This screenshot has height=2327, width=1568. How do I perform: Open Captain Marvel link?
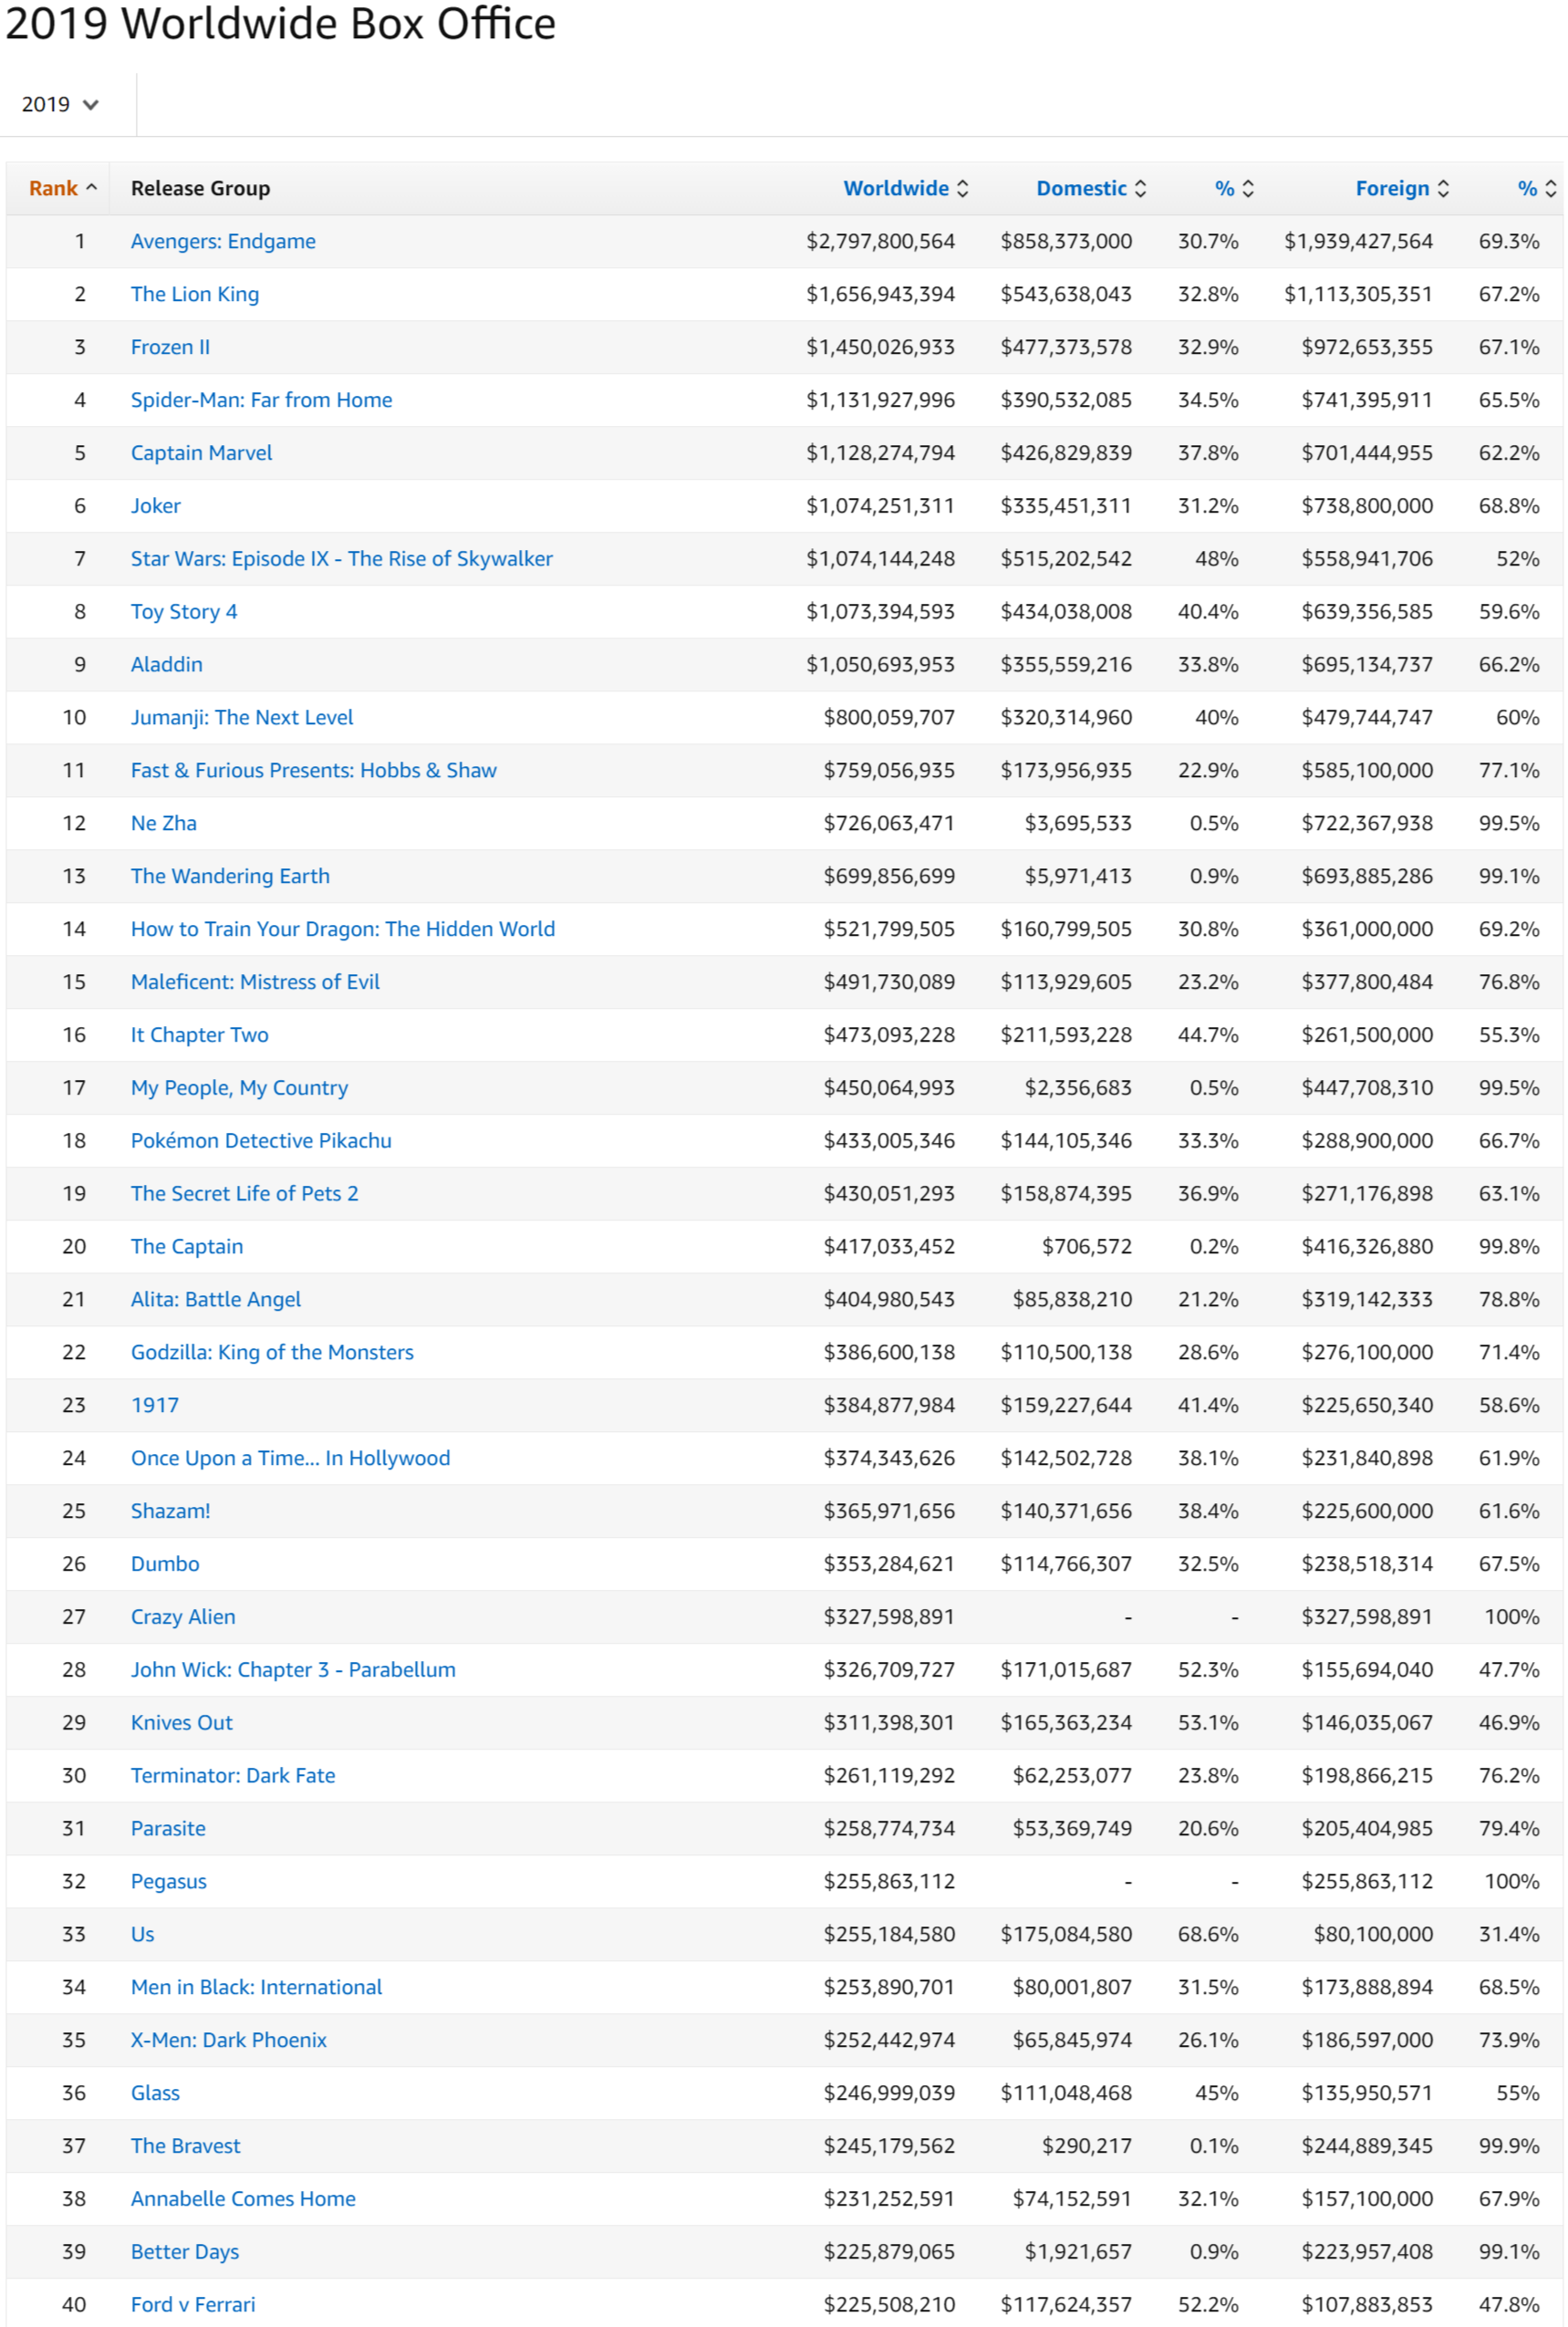(x=201, y=453)
